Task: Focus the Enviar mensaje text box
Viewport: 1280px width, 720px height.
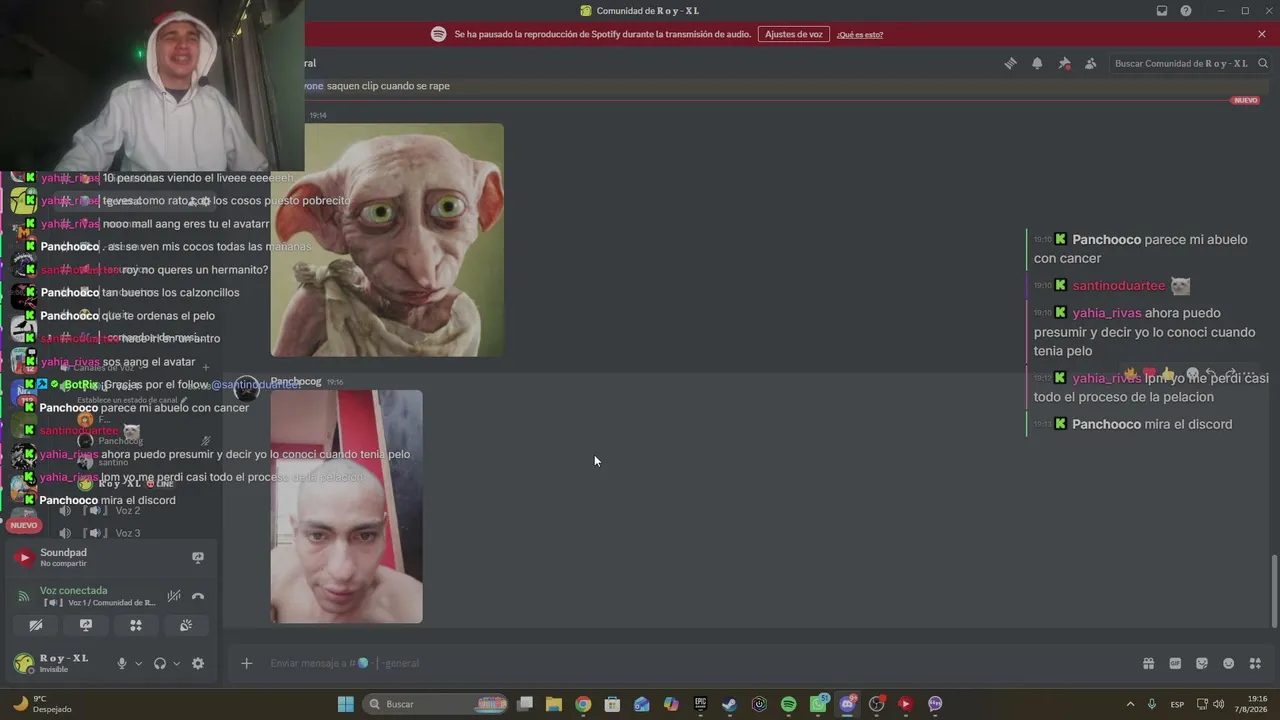Action: (x=700, y=663)
